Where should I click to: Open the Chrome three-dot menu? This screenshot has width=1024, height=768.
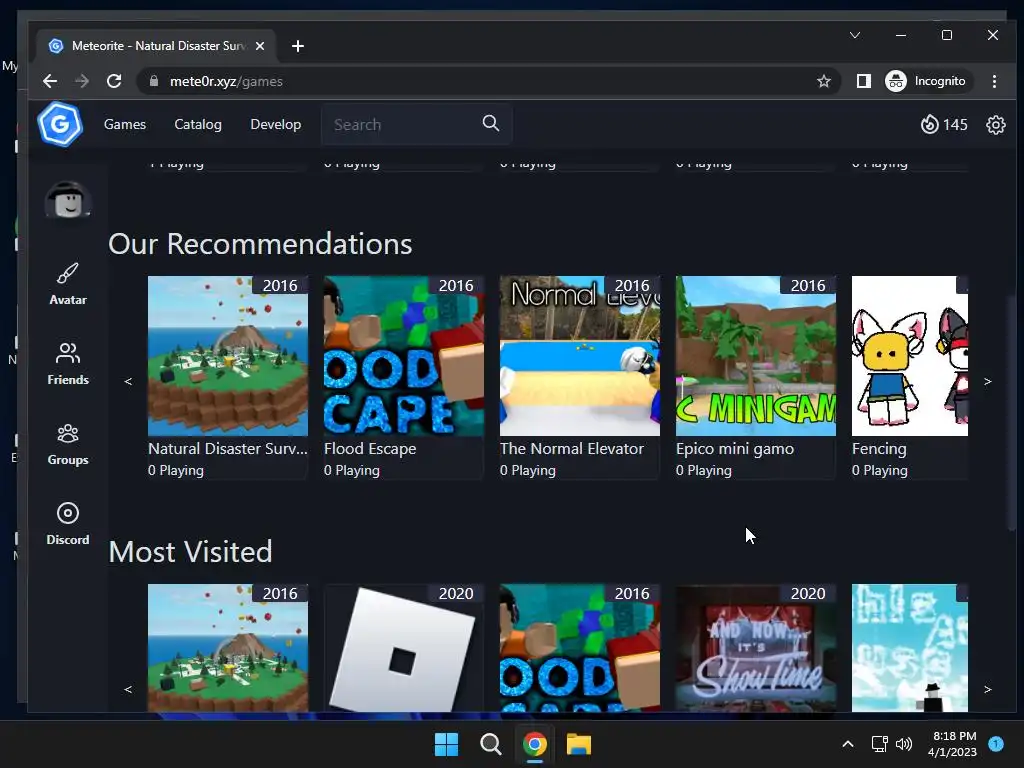coord(994,81)
